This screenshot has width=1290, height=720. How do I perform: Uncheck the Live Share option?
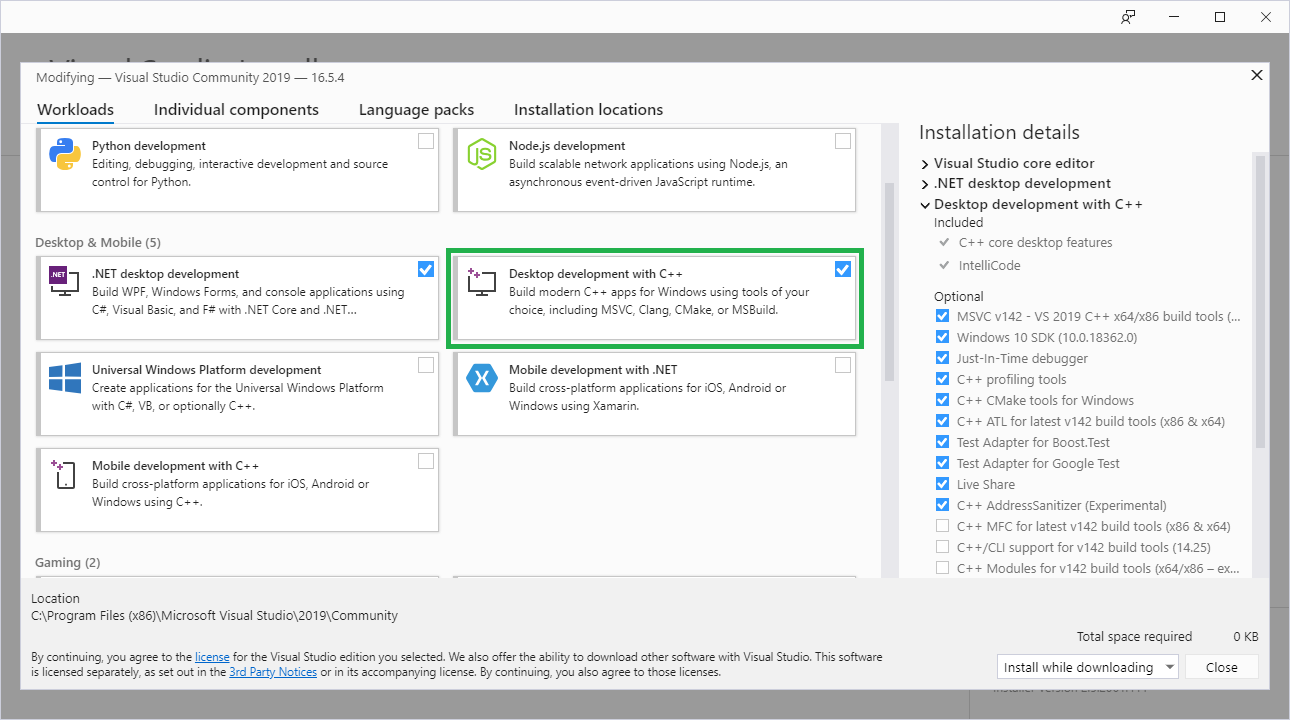(x=942, y=484)
